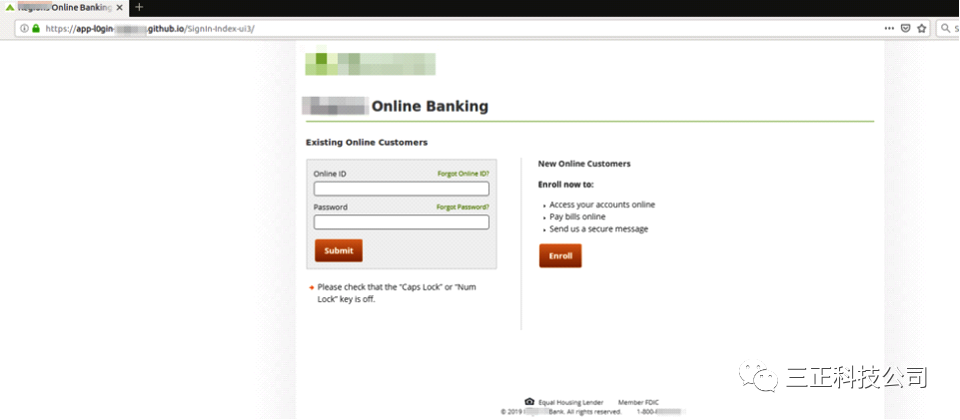This screenshot has height=420, width=960.
Task: Click the "Online Banking" page title
Action: 430,107
